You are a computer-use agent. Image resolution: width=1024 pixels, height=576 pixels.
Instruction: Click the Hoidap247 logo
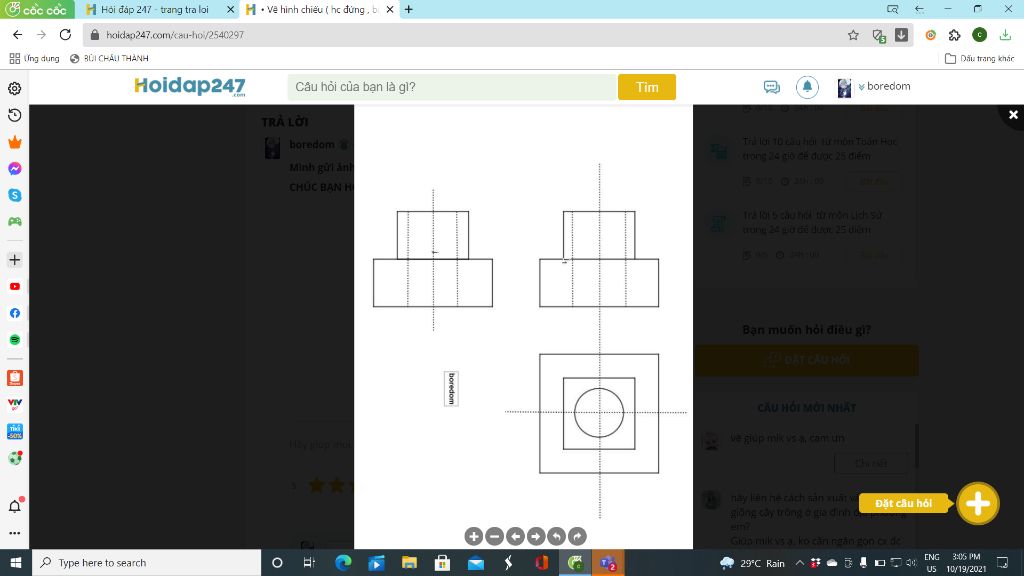(189, 86)
